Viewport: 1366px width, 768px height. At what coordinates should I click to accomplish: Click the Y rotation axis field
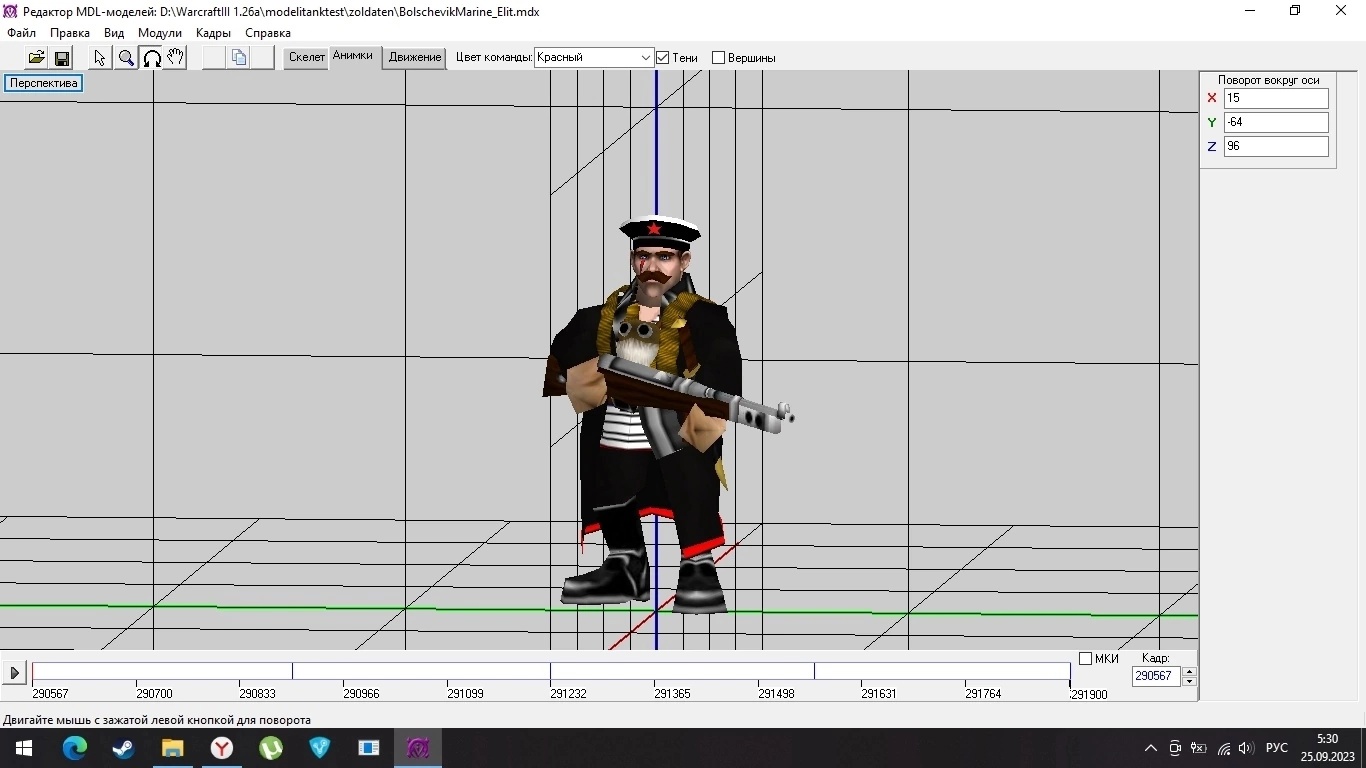[1276, 122]
